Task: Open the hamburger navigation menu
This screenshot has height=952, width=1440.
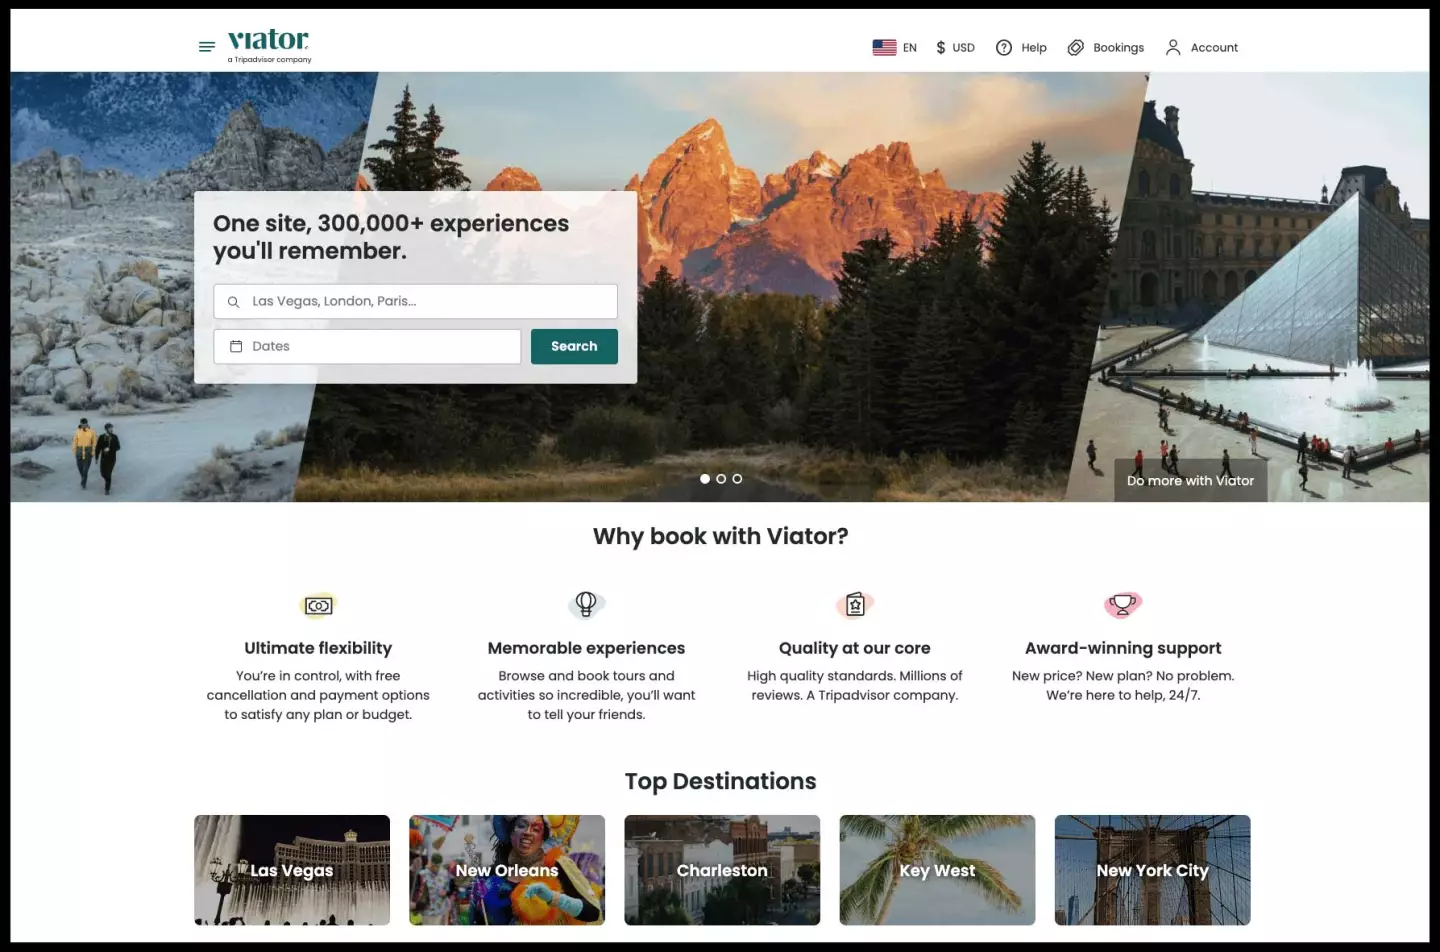Action: [x=206, y=46]
